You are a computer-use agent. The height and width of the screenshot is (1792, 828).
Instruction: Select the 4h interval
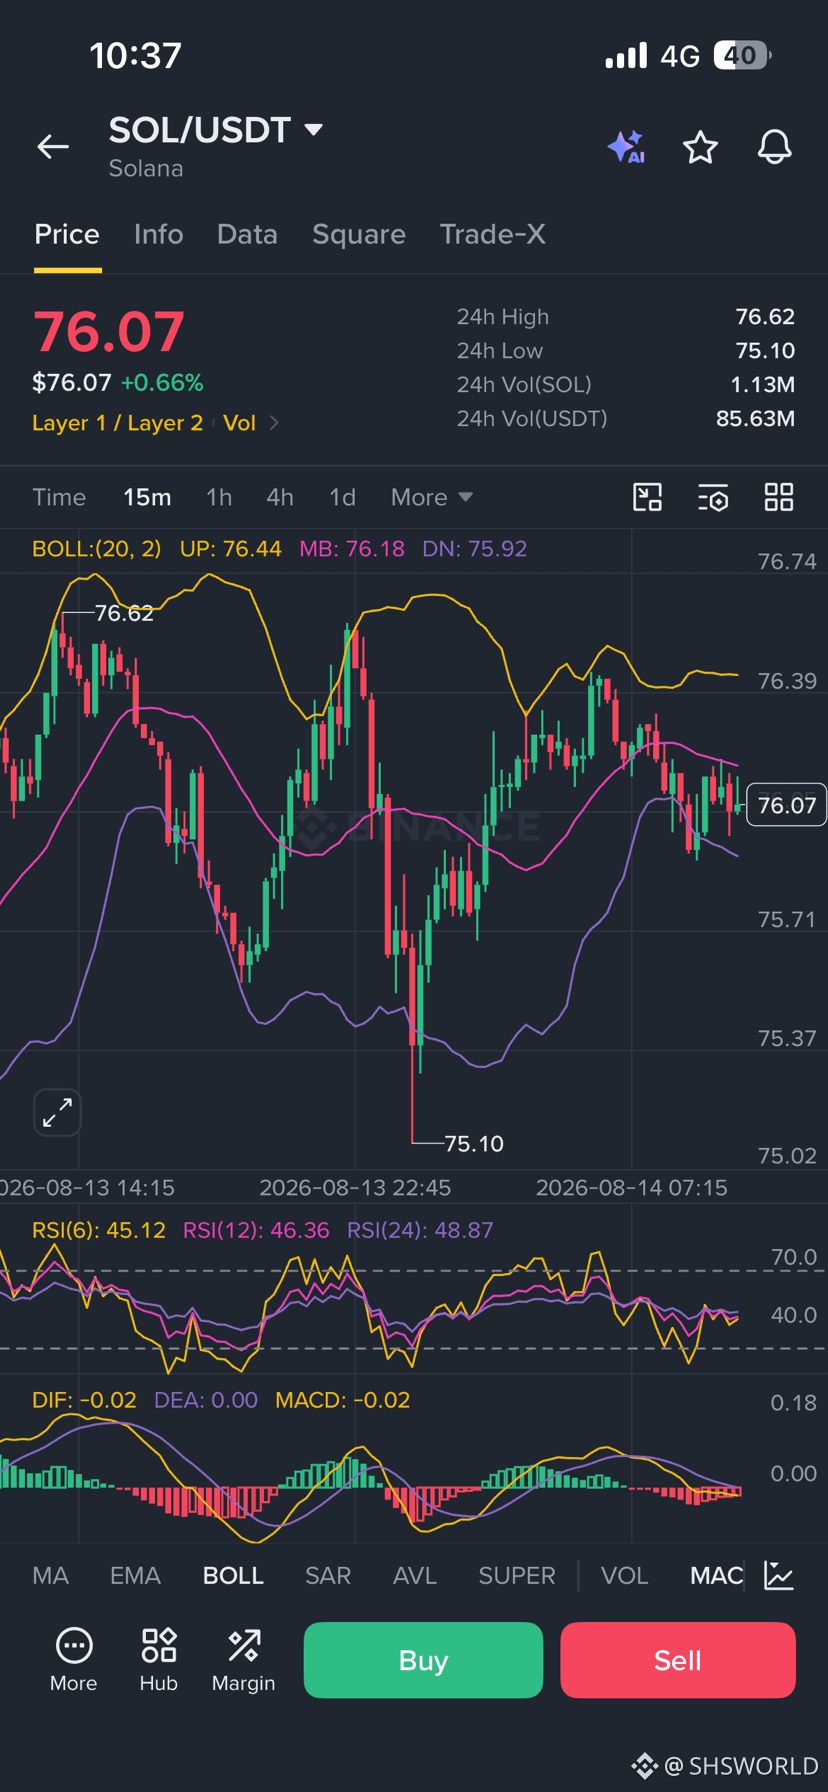280,497
